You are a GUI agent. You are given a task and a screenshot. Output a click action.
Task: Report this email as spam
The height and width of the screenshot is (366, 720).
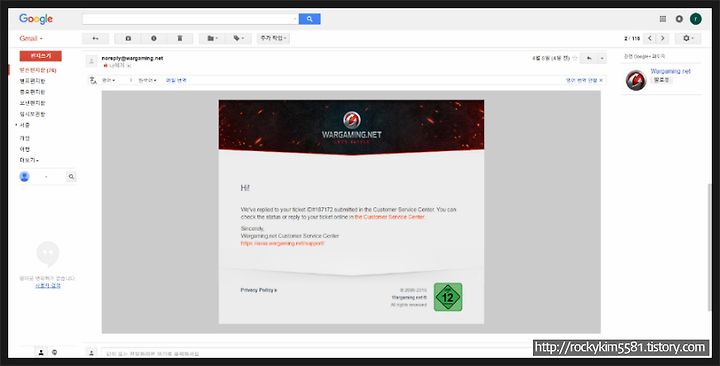(x=154, y=39)
